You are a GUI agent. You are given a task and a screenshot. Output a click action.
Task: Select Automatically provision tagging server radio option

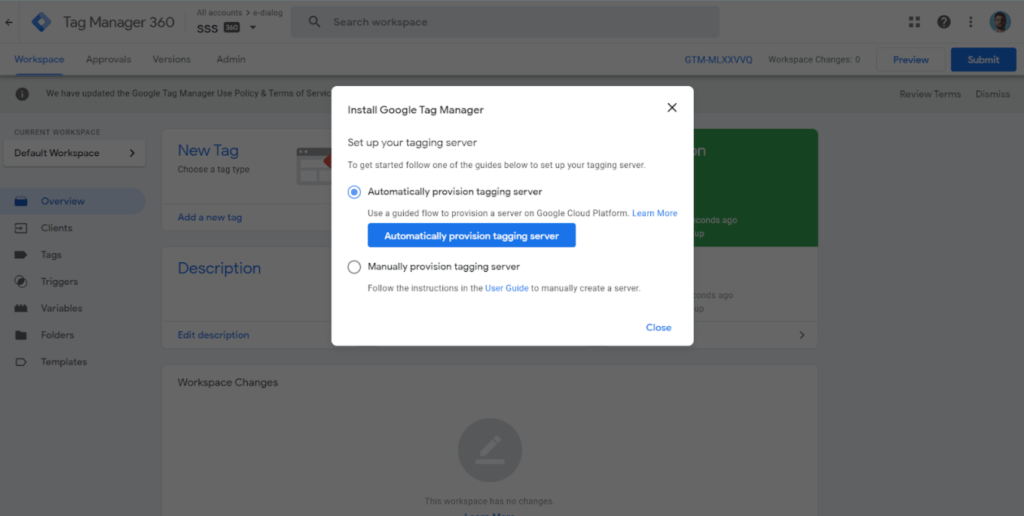pos(354,191)
